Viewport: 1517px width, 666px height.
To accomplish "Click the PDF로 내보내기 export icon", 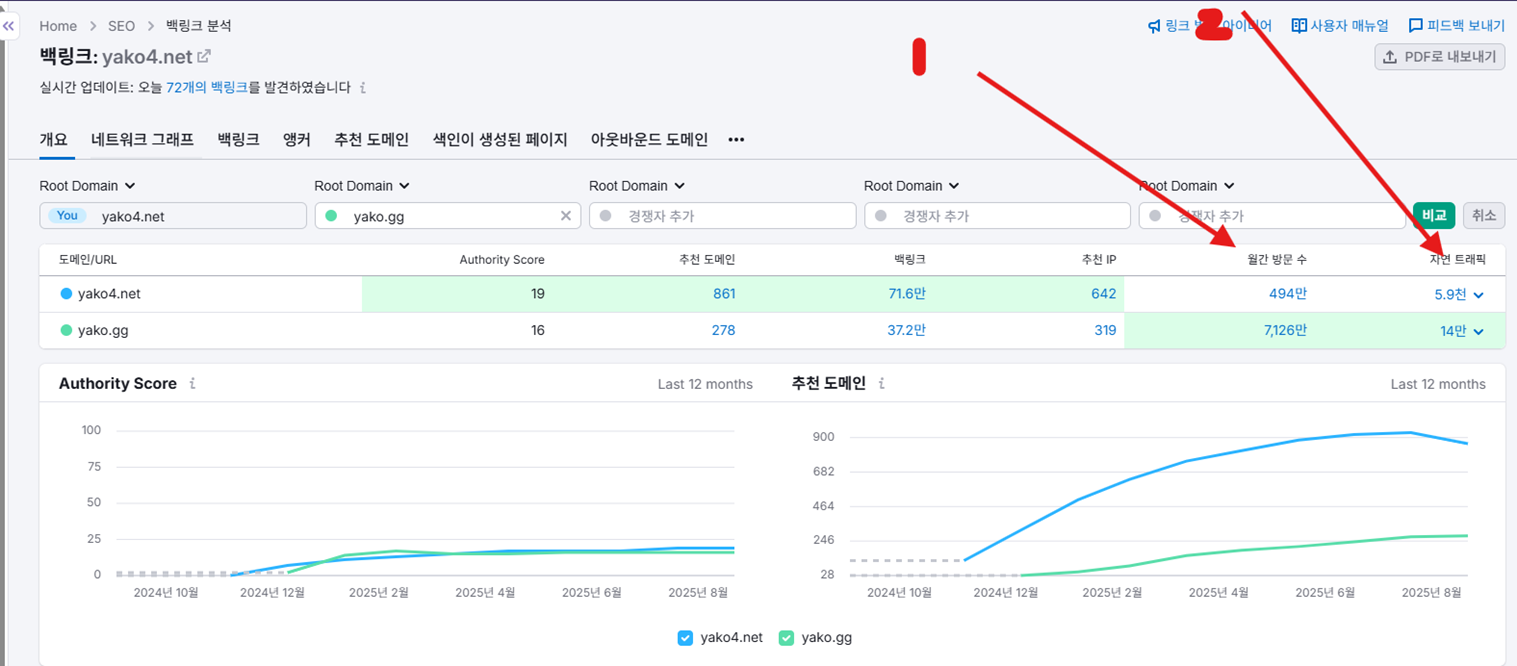I will (x=1391, y=57).
